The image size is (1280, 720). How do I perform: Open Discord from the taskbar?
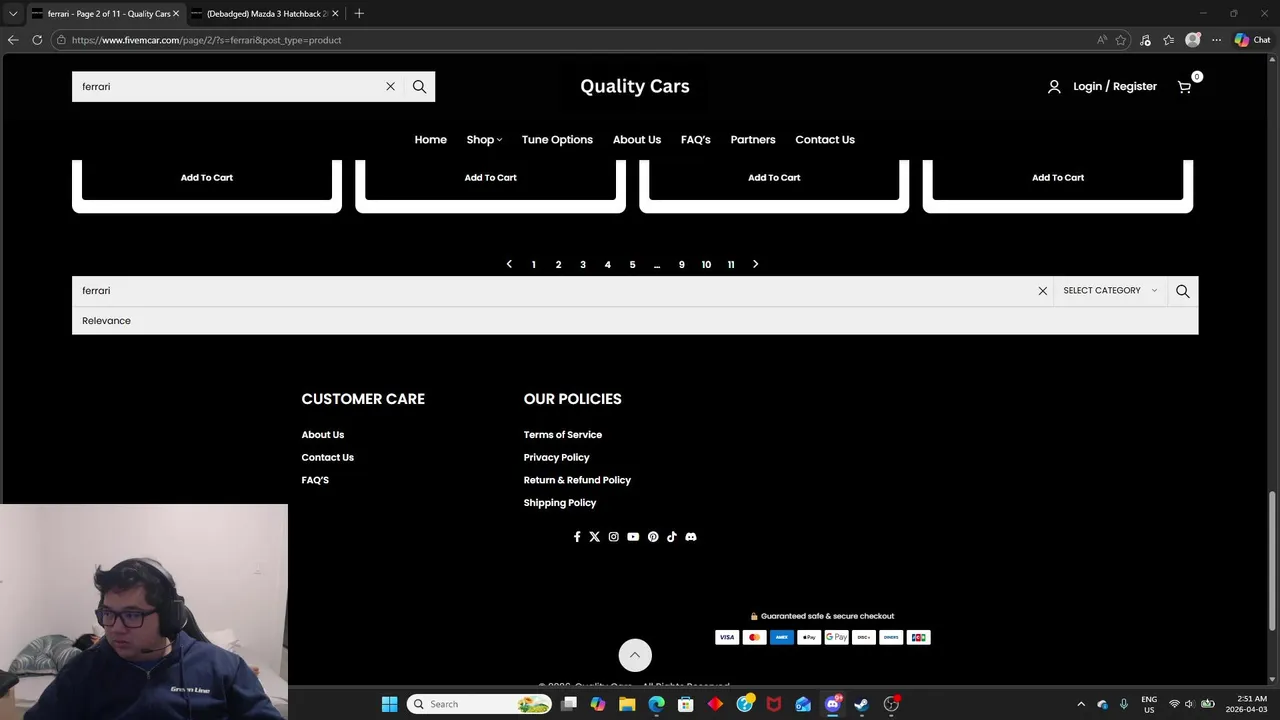[x=832, y=704]
